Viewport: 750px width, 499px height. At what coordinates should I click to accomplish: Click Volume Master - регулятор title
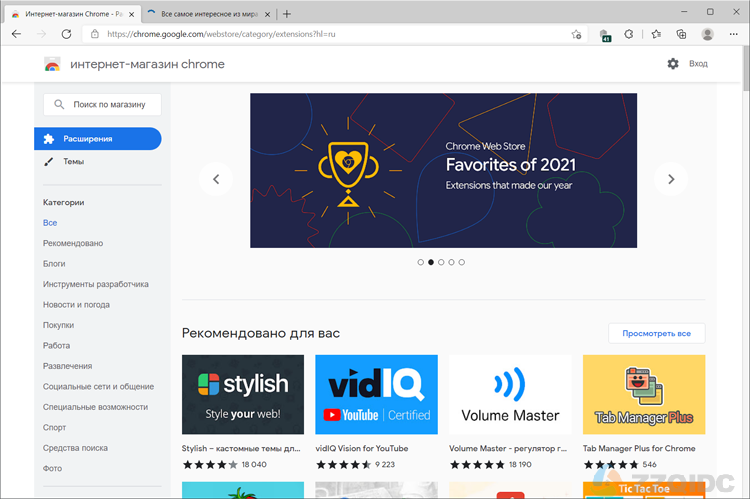pos(507,449)
